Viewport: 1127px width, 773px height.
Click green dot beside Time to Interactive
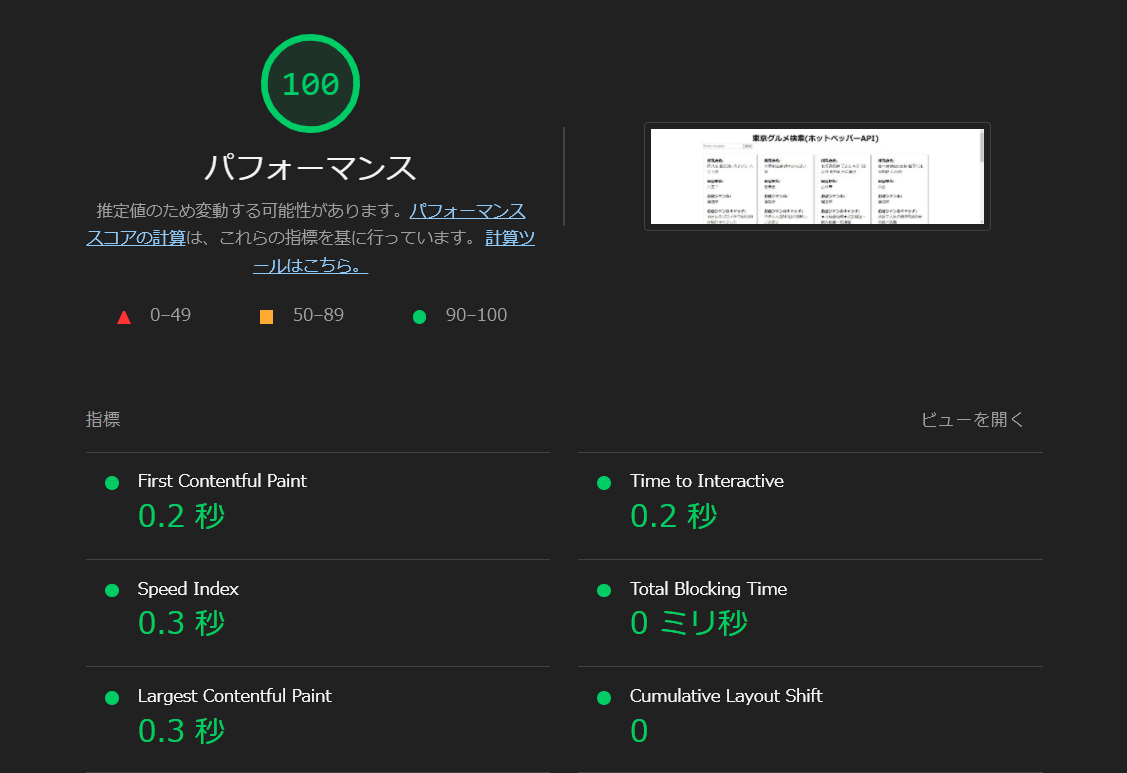pyautogui.click(x=604, y=482)
